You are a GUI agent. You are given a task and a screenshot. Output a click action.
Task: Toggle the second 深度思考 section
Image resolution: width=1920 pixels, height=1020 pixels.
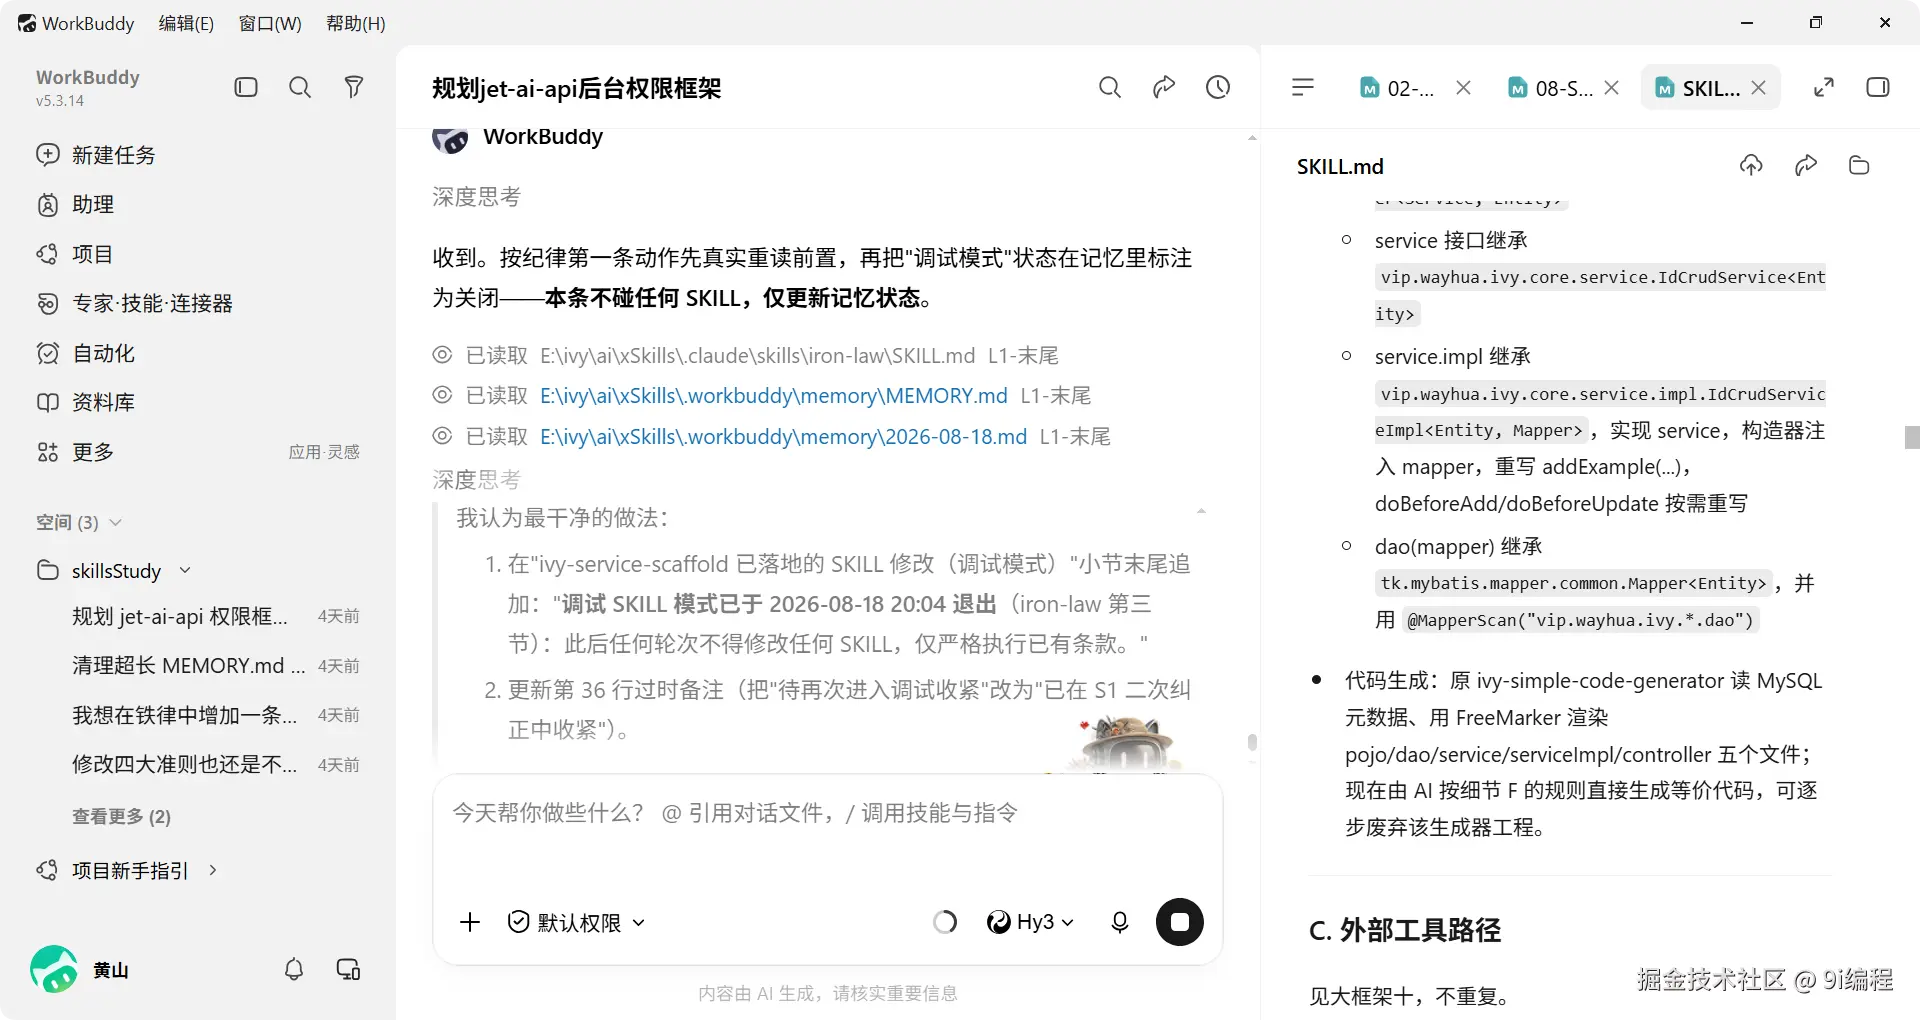point(476,480)
